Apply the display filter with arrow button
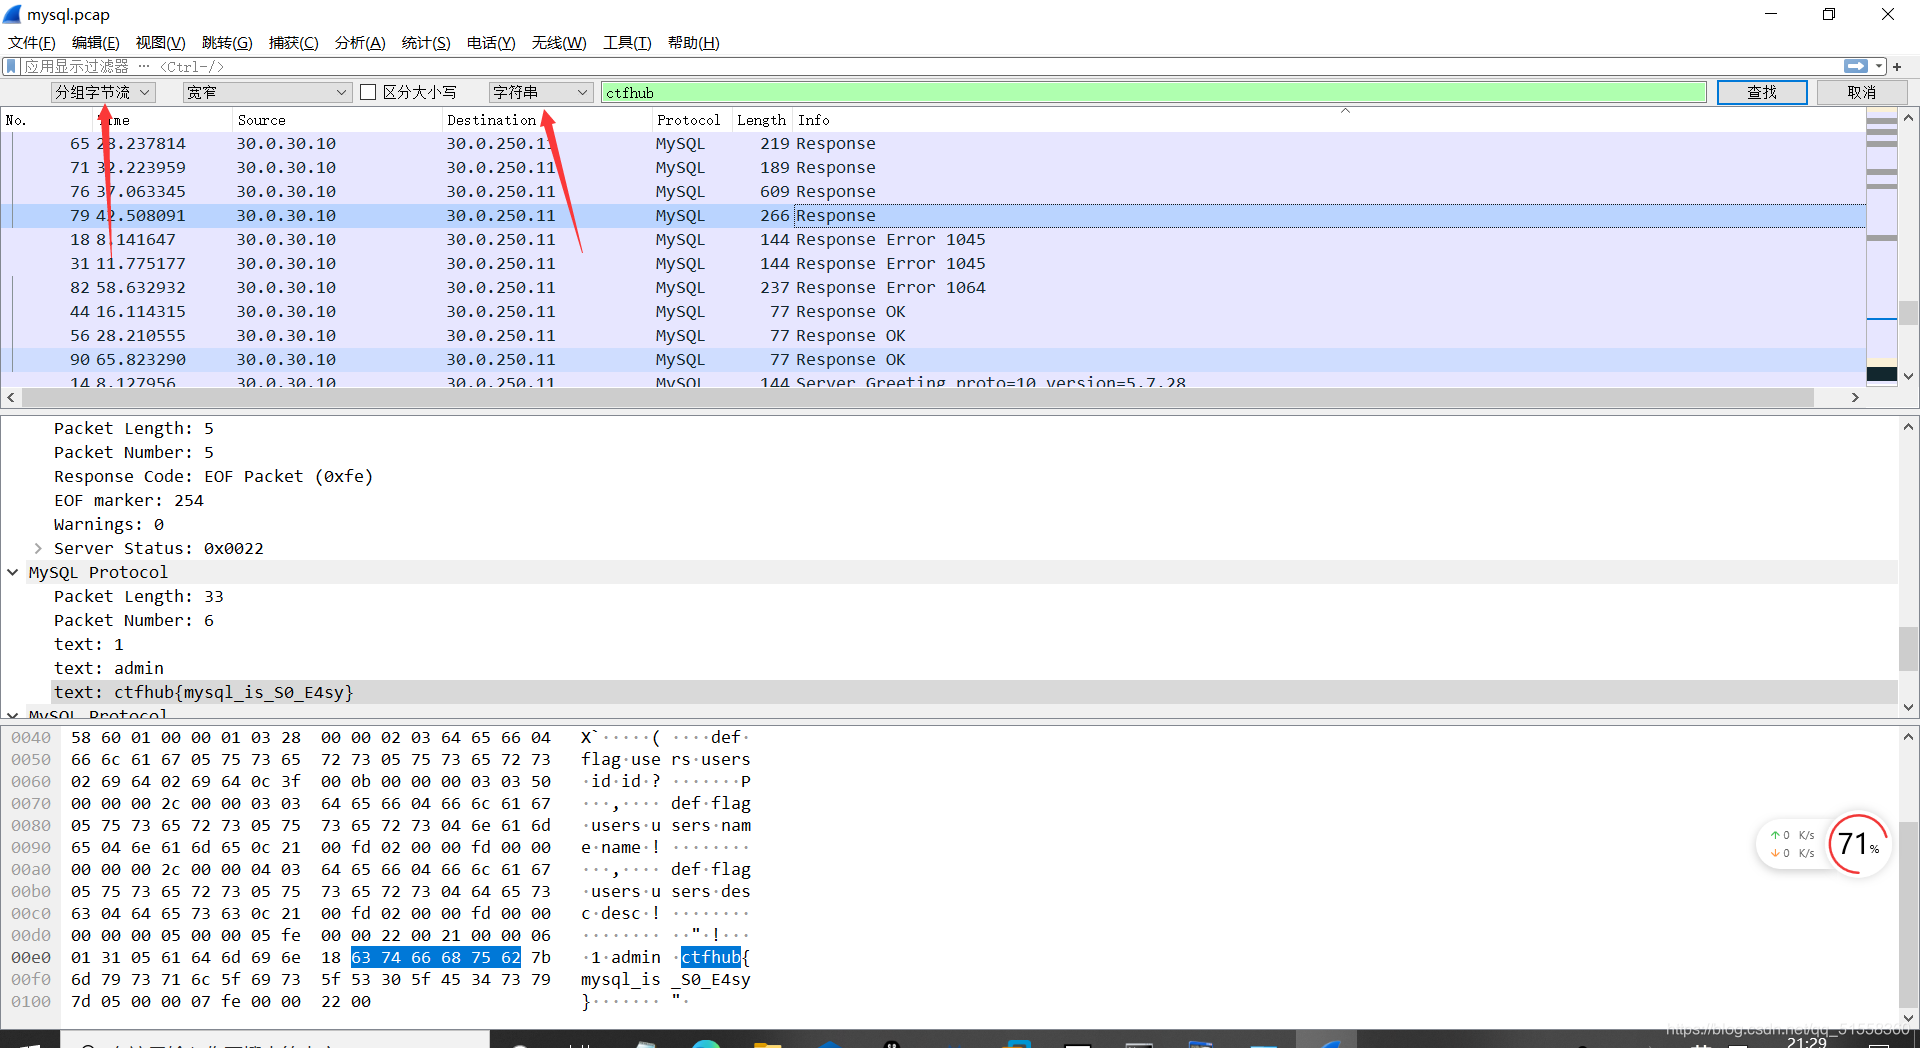 [1856, 66]
